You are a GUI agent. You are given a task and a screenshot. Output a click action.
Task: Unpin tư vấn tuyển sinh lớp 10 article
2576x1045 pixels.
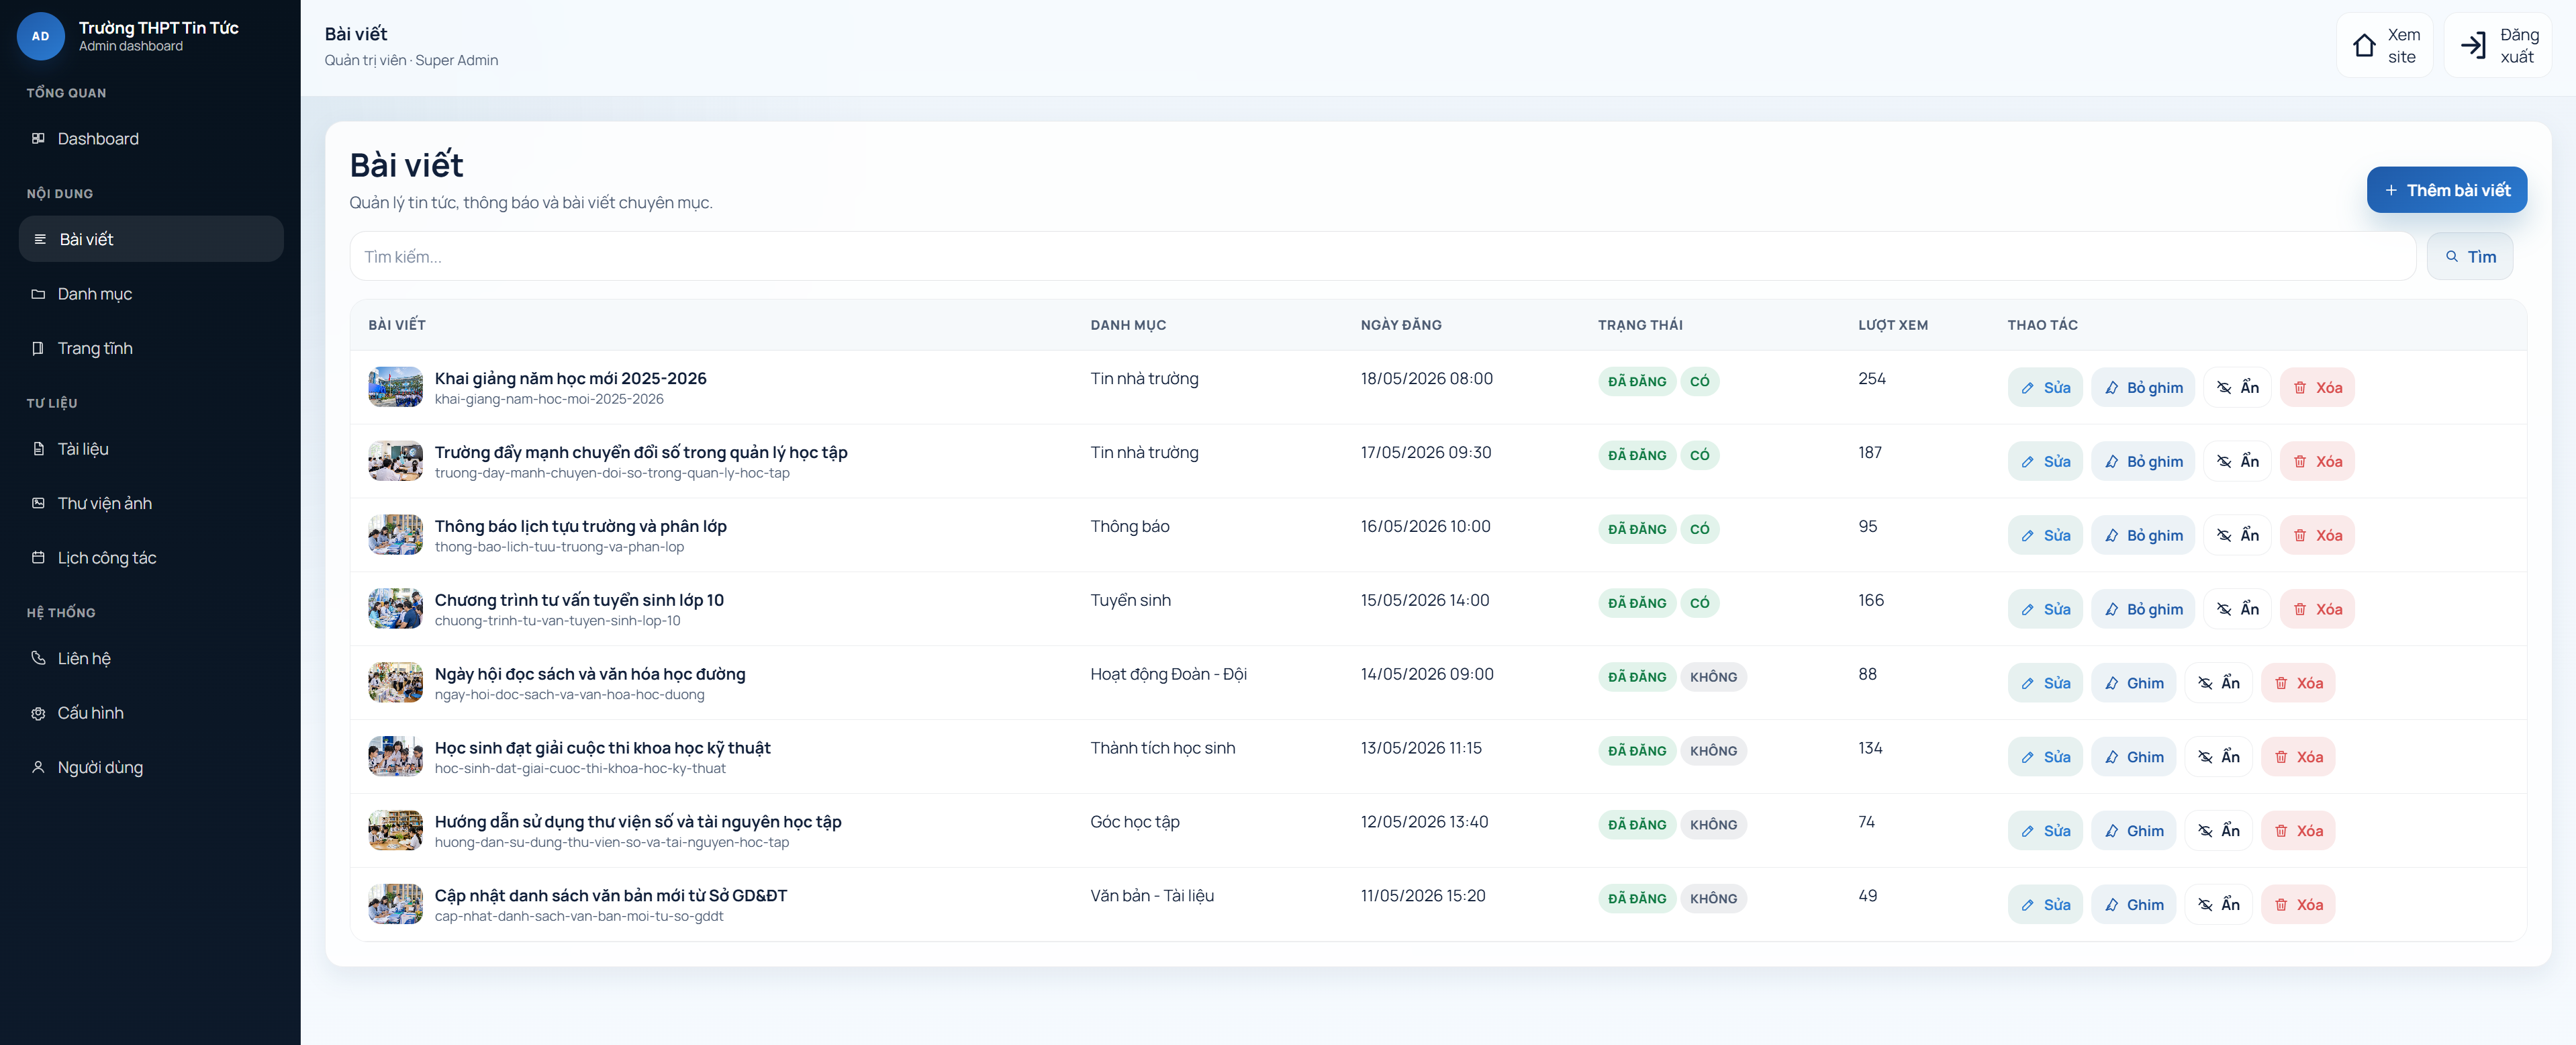click(2143, 610)
